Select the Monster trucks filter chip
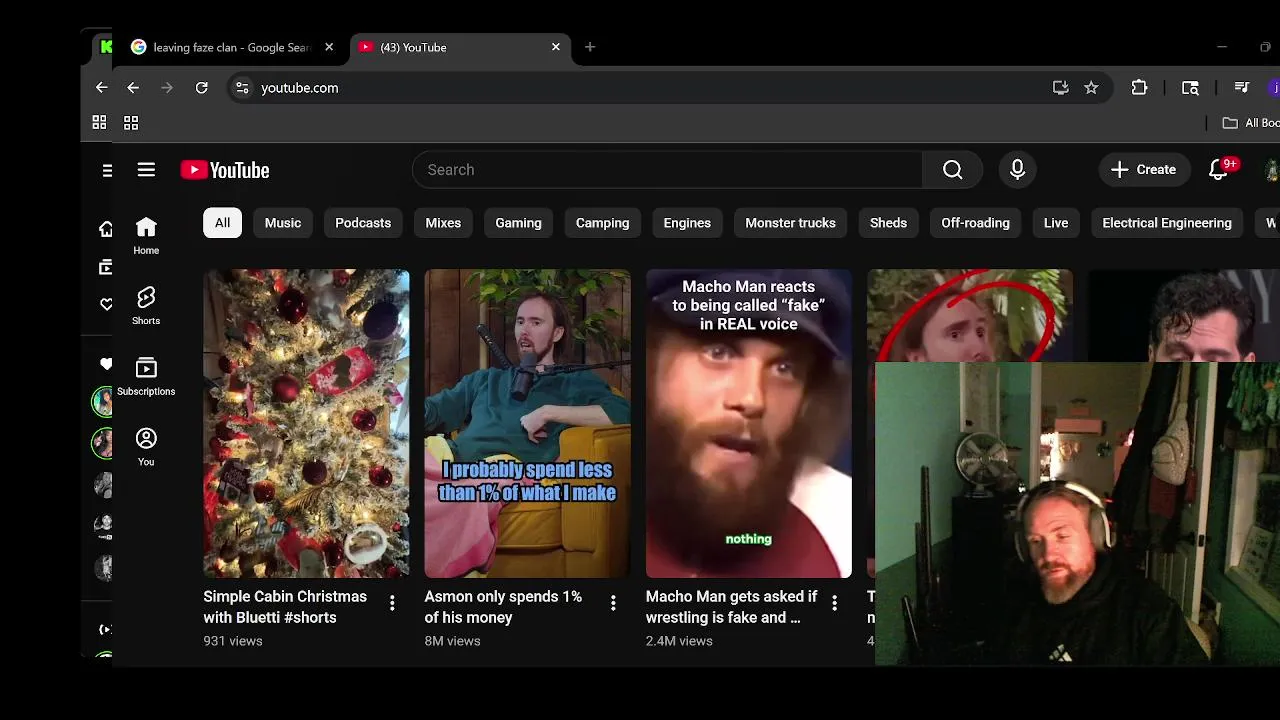The width and height of the screenshot is (1280, 720). [790, 223]
